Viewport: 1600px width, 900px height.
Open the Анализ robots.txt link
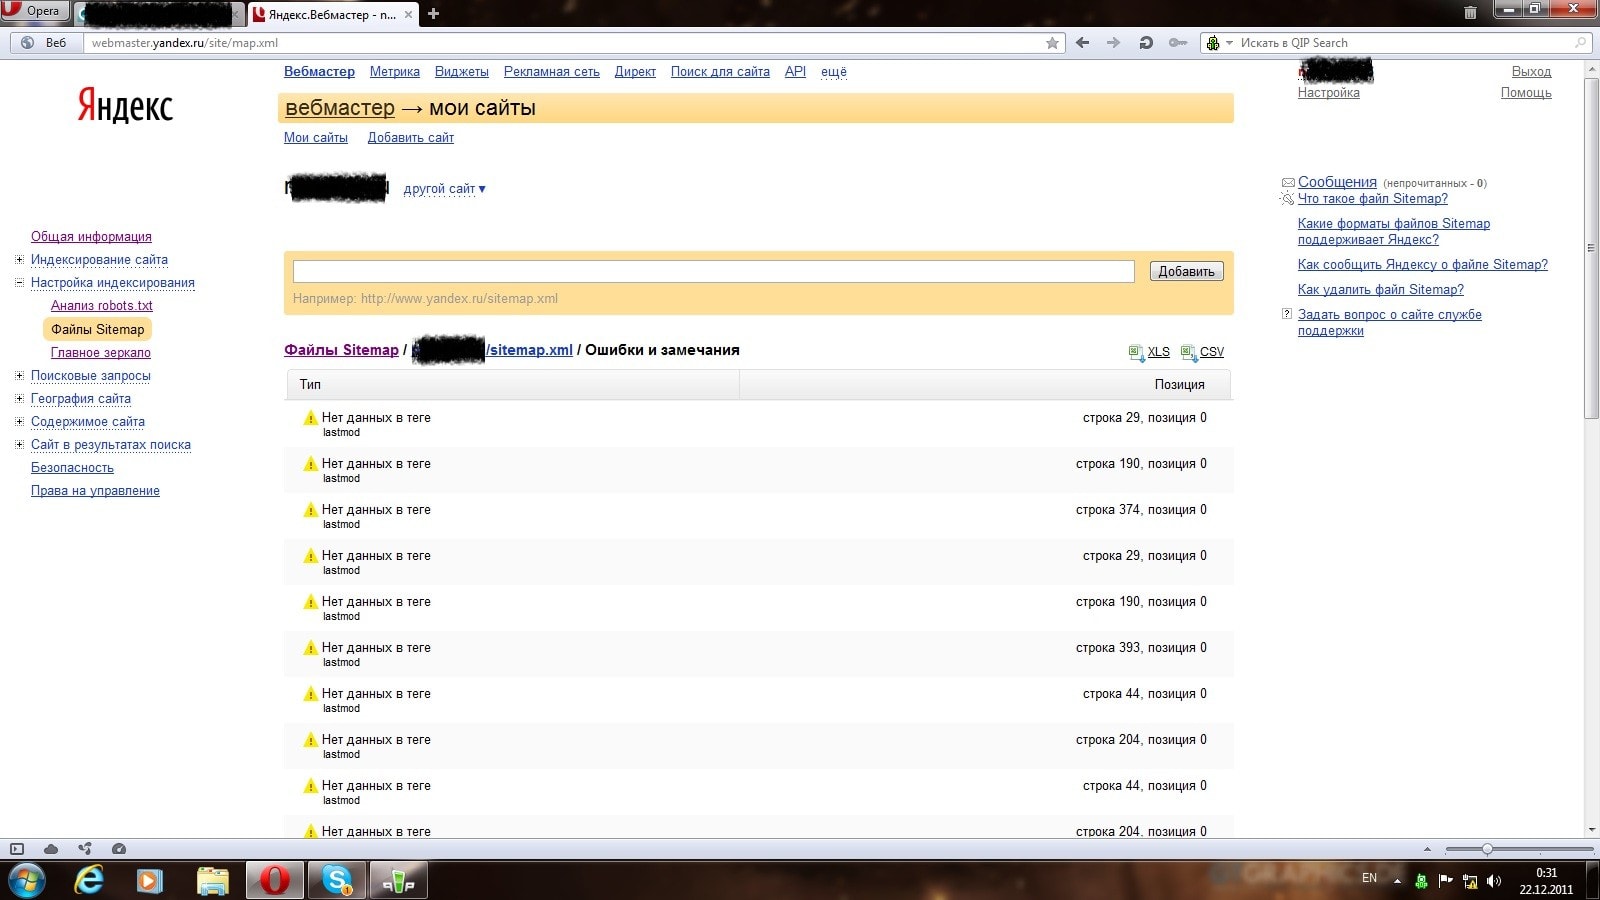point(102,306)
